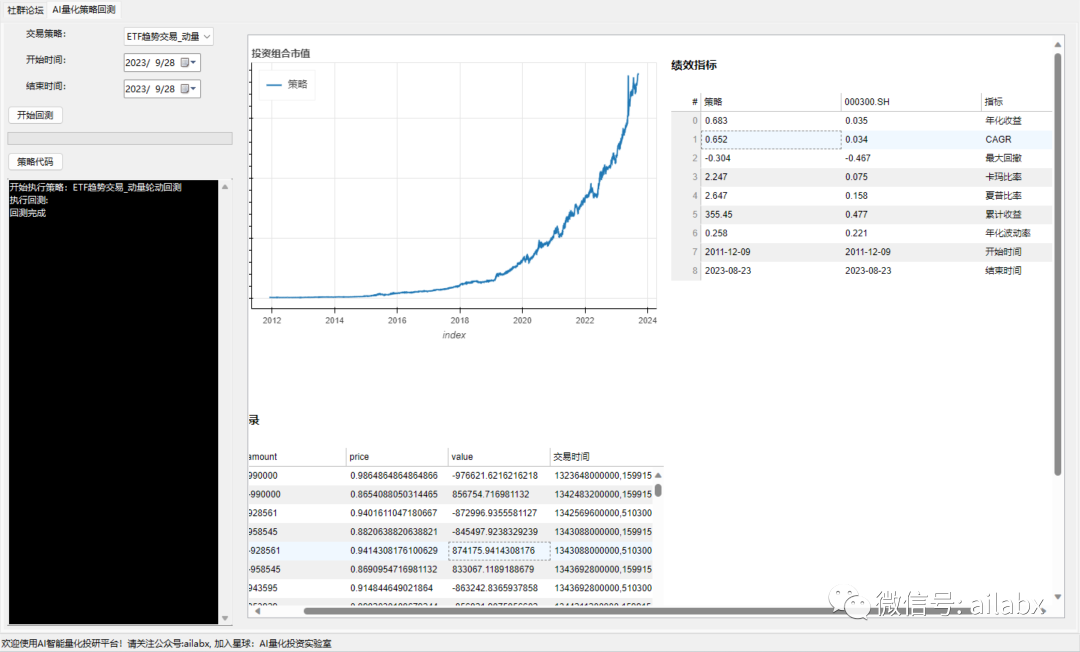Select the 0.258 年化波动率 cell
1080x652 pixels.
pos(771,233)
